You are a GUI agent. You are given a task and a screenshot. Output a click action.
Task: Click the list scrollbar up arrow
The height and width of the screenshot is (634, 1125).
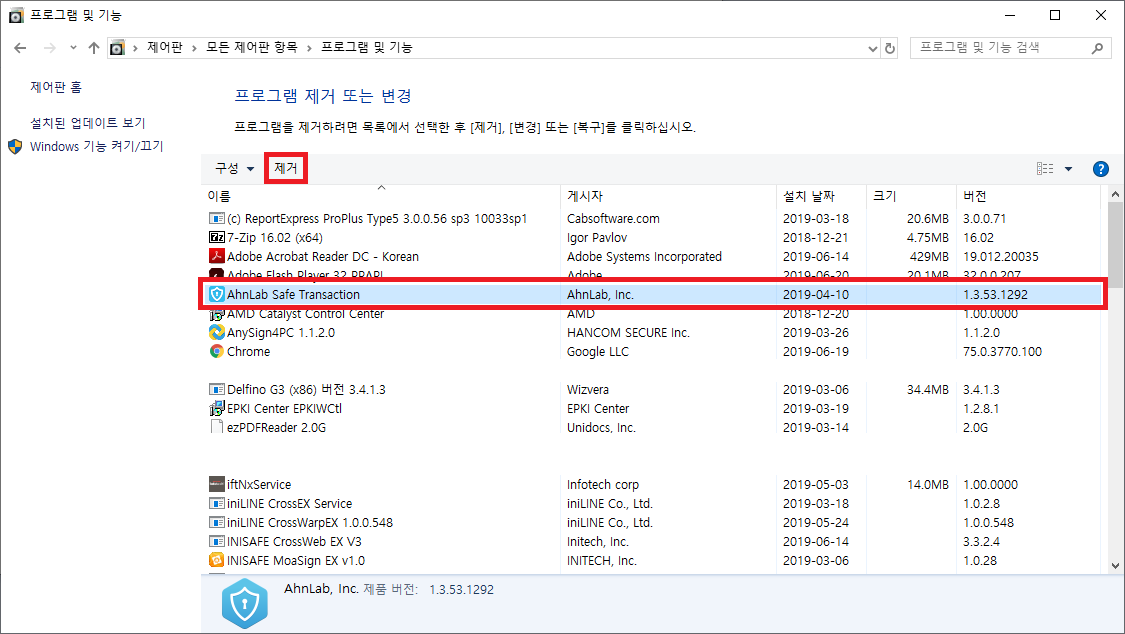1115,194
